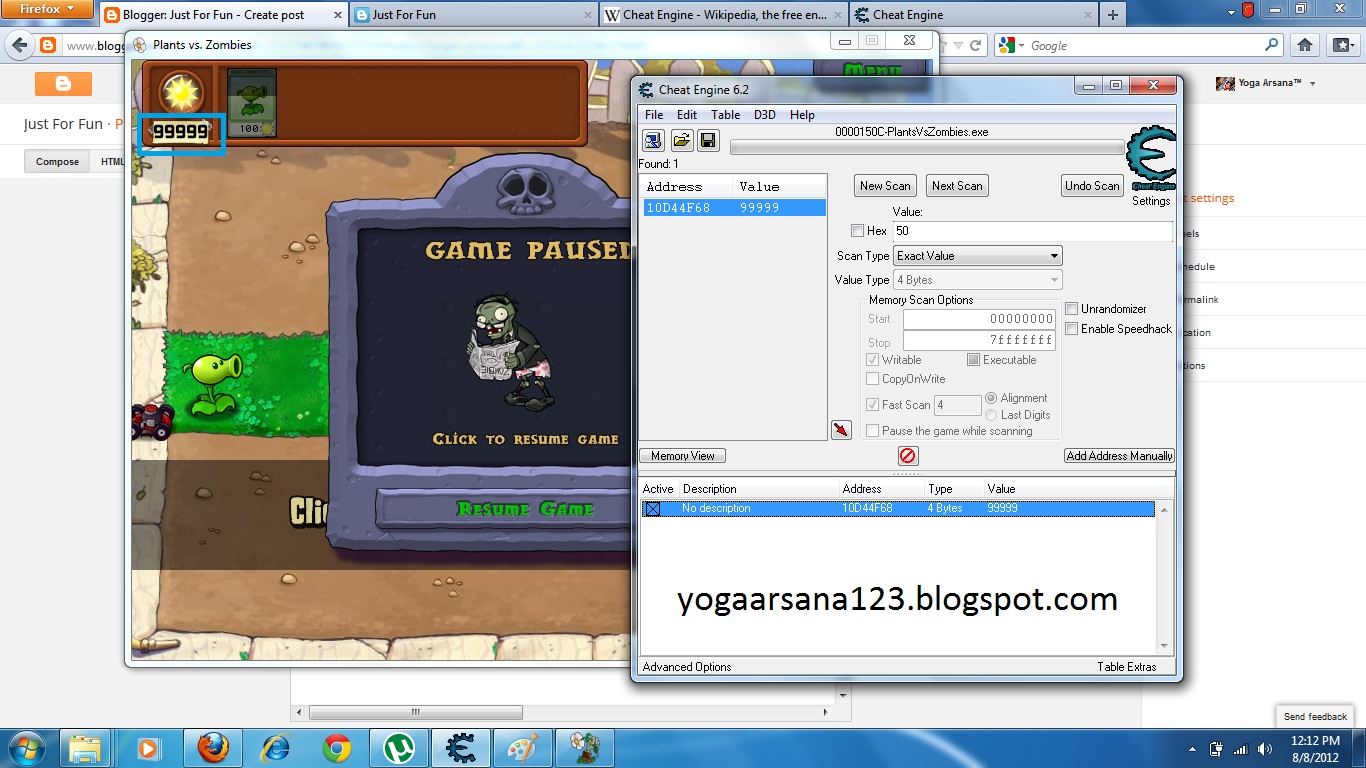Select the Last Digits radio button
1366x768 pixels.
click(991, 415)
